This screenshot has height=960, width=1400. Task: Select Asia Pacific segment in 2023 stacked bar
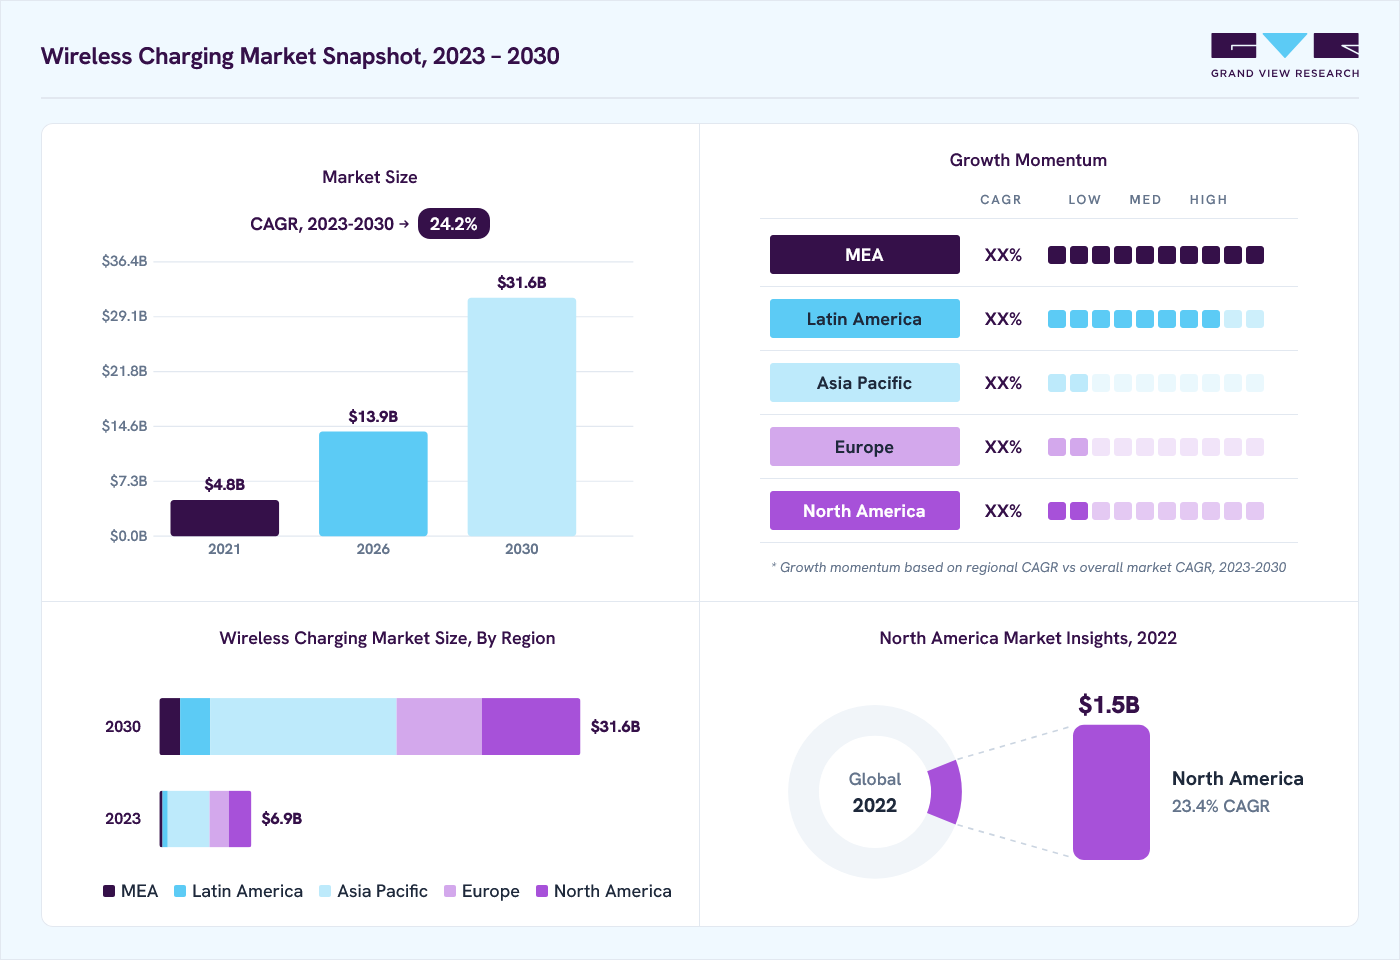pyautogui.click(x=189, y=819)
